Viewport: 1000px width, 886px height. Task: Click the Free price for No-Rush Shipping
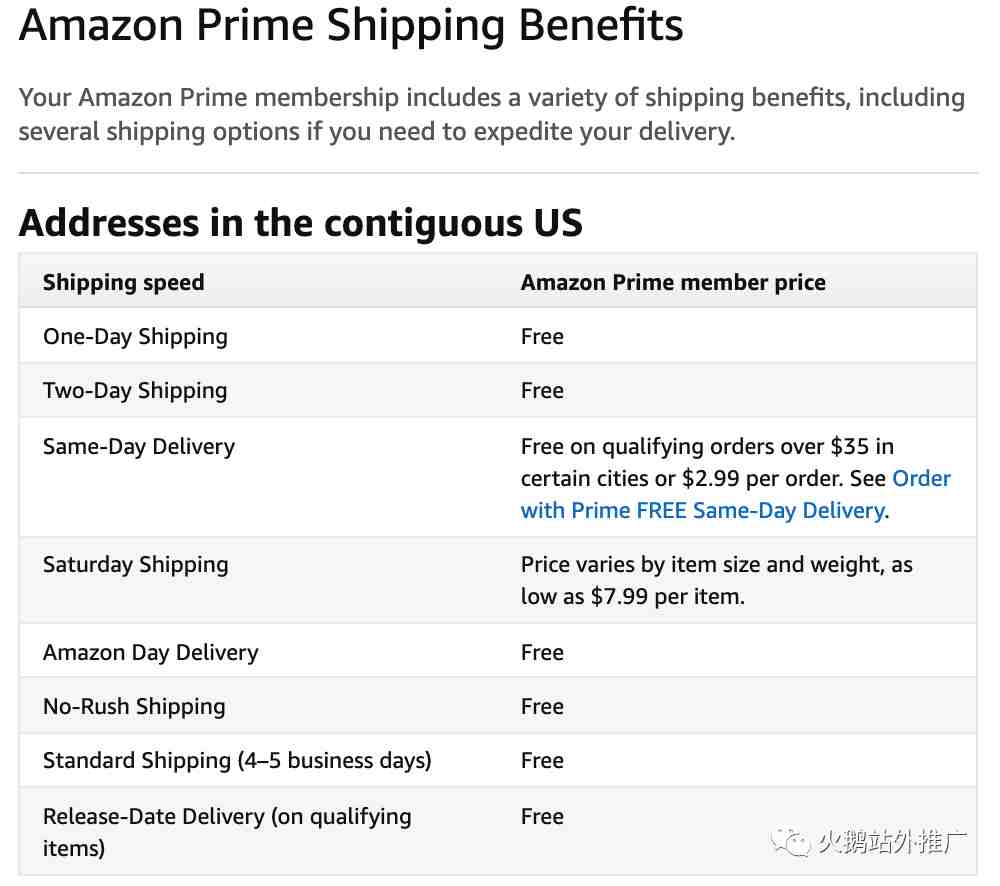[542, 706]
